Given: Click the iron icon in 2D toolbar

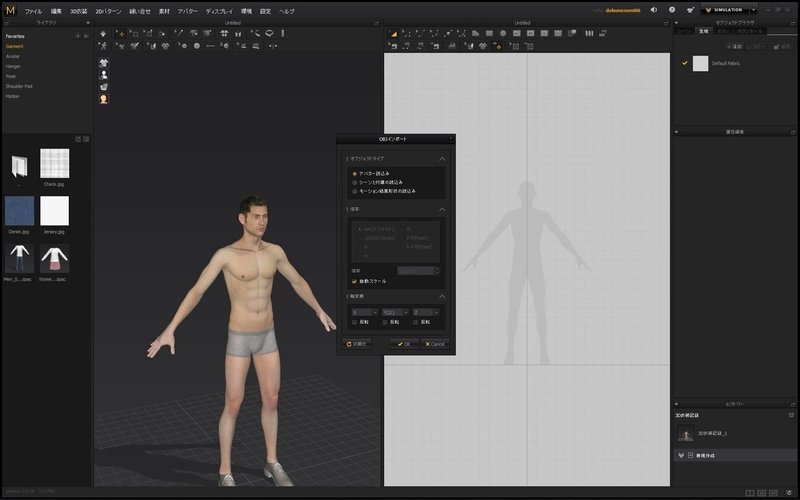Looking at the screenshot, I should coord(452,46).
